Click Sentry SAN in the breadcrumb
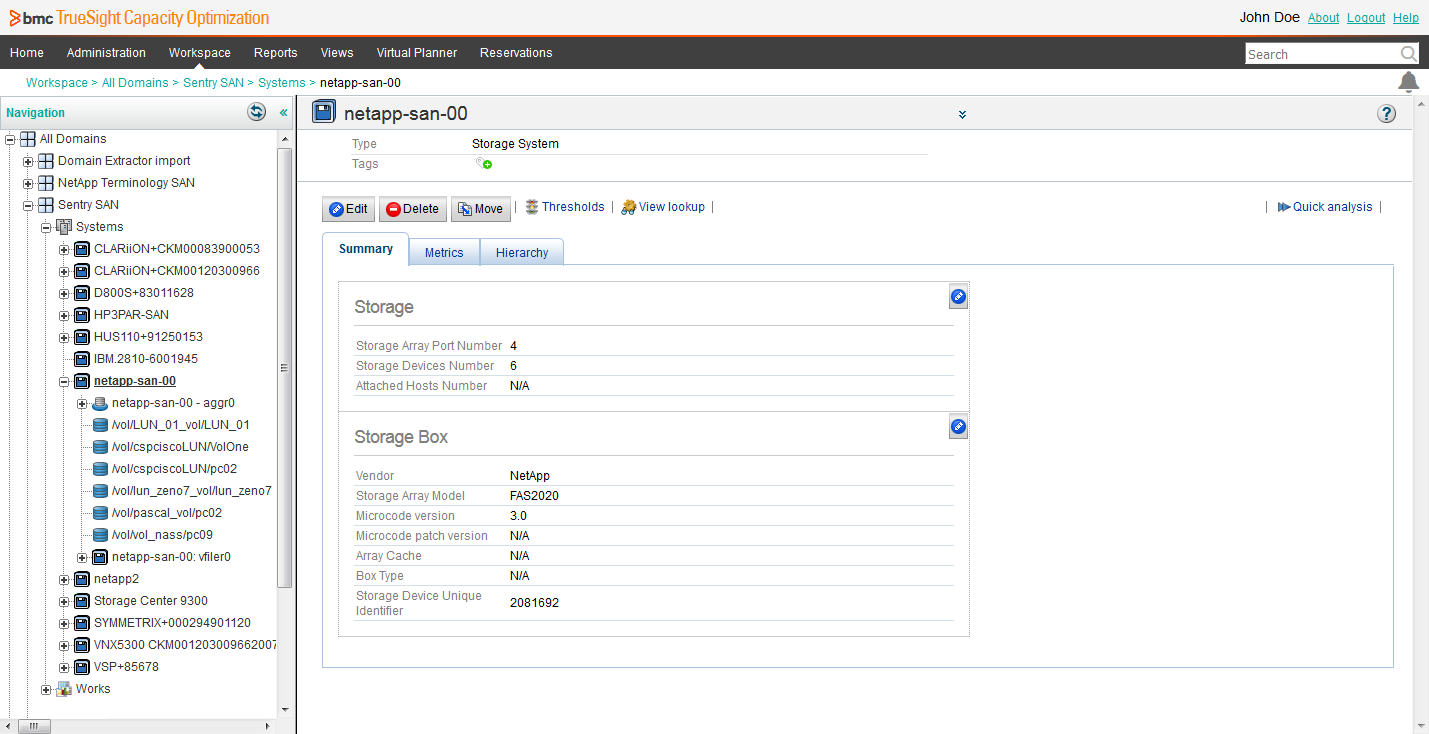 (213, 83)
